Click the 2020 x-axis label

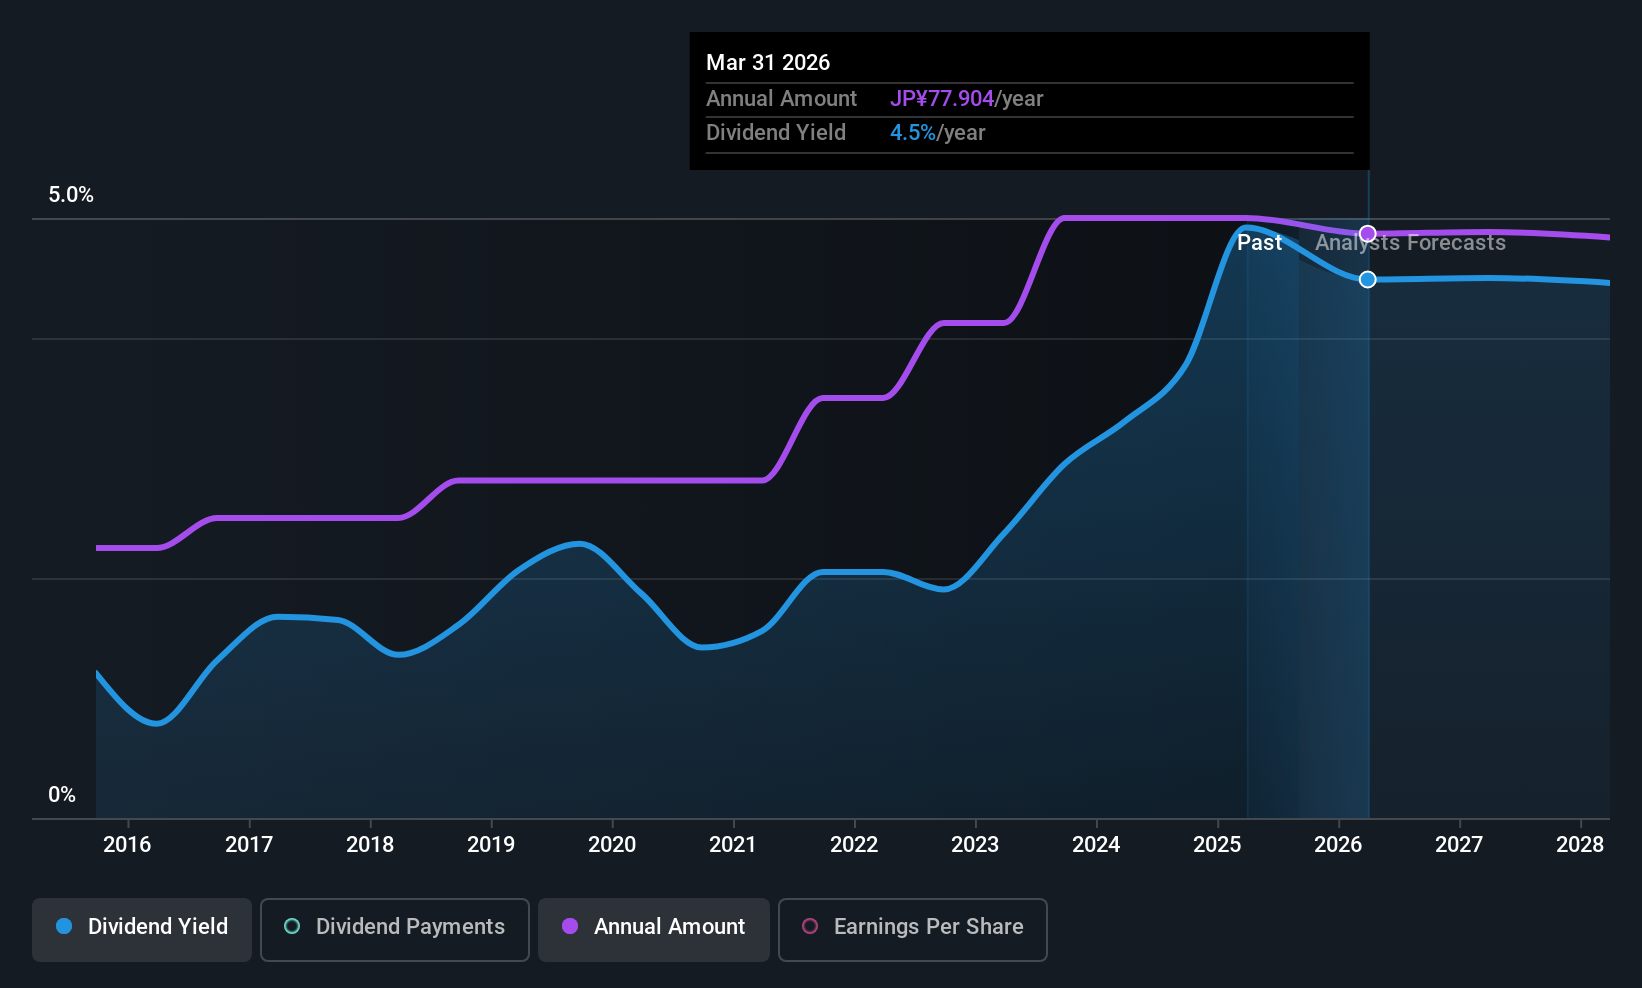[x=612, y=845]
